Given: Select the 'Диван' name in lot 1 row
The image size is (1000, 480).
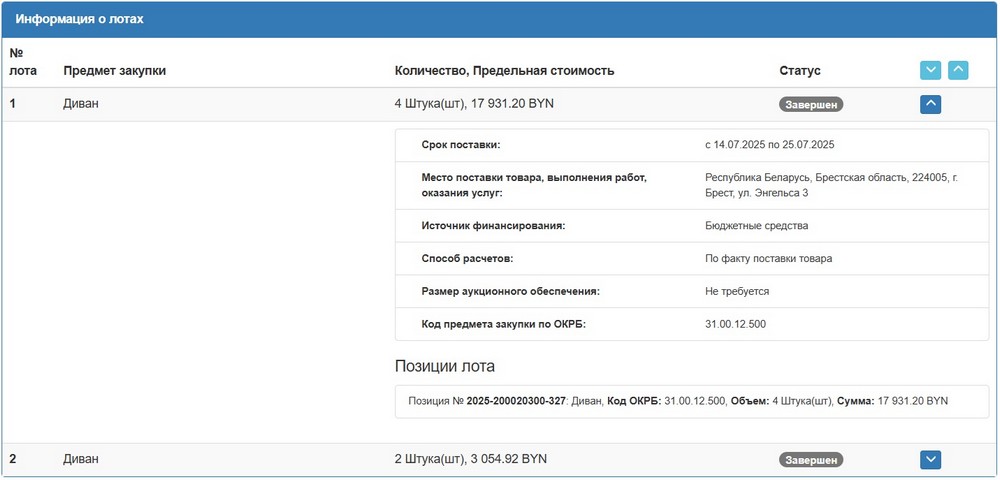Looking at the screenshot, I should pyautogui.click(x=82, y=103).
